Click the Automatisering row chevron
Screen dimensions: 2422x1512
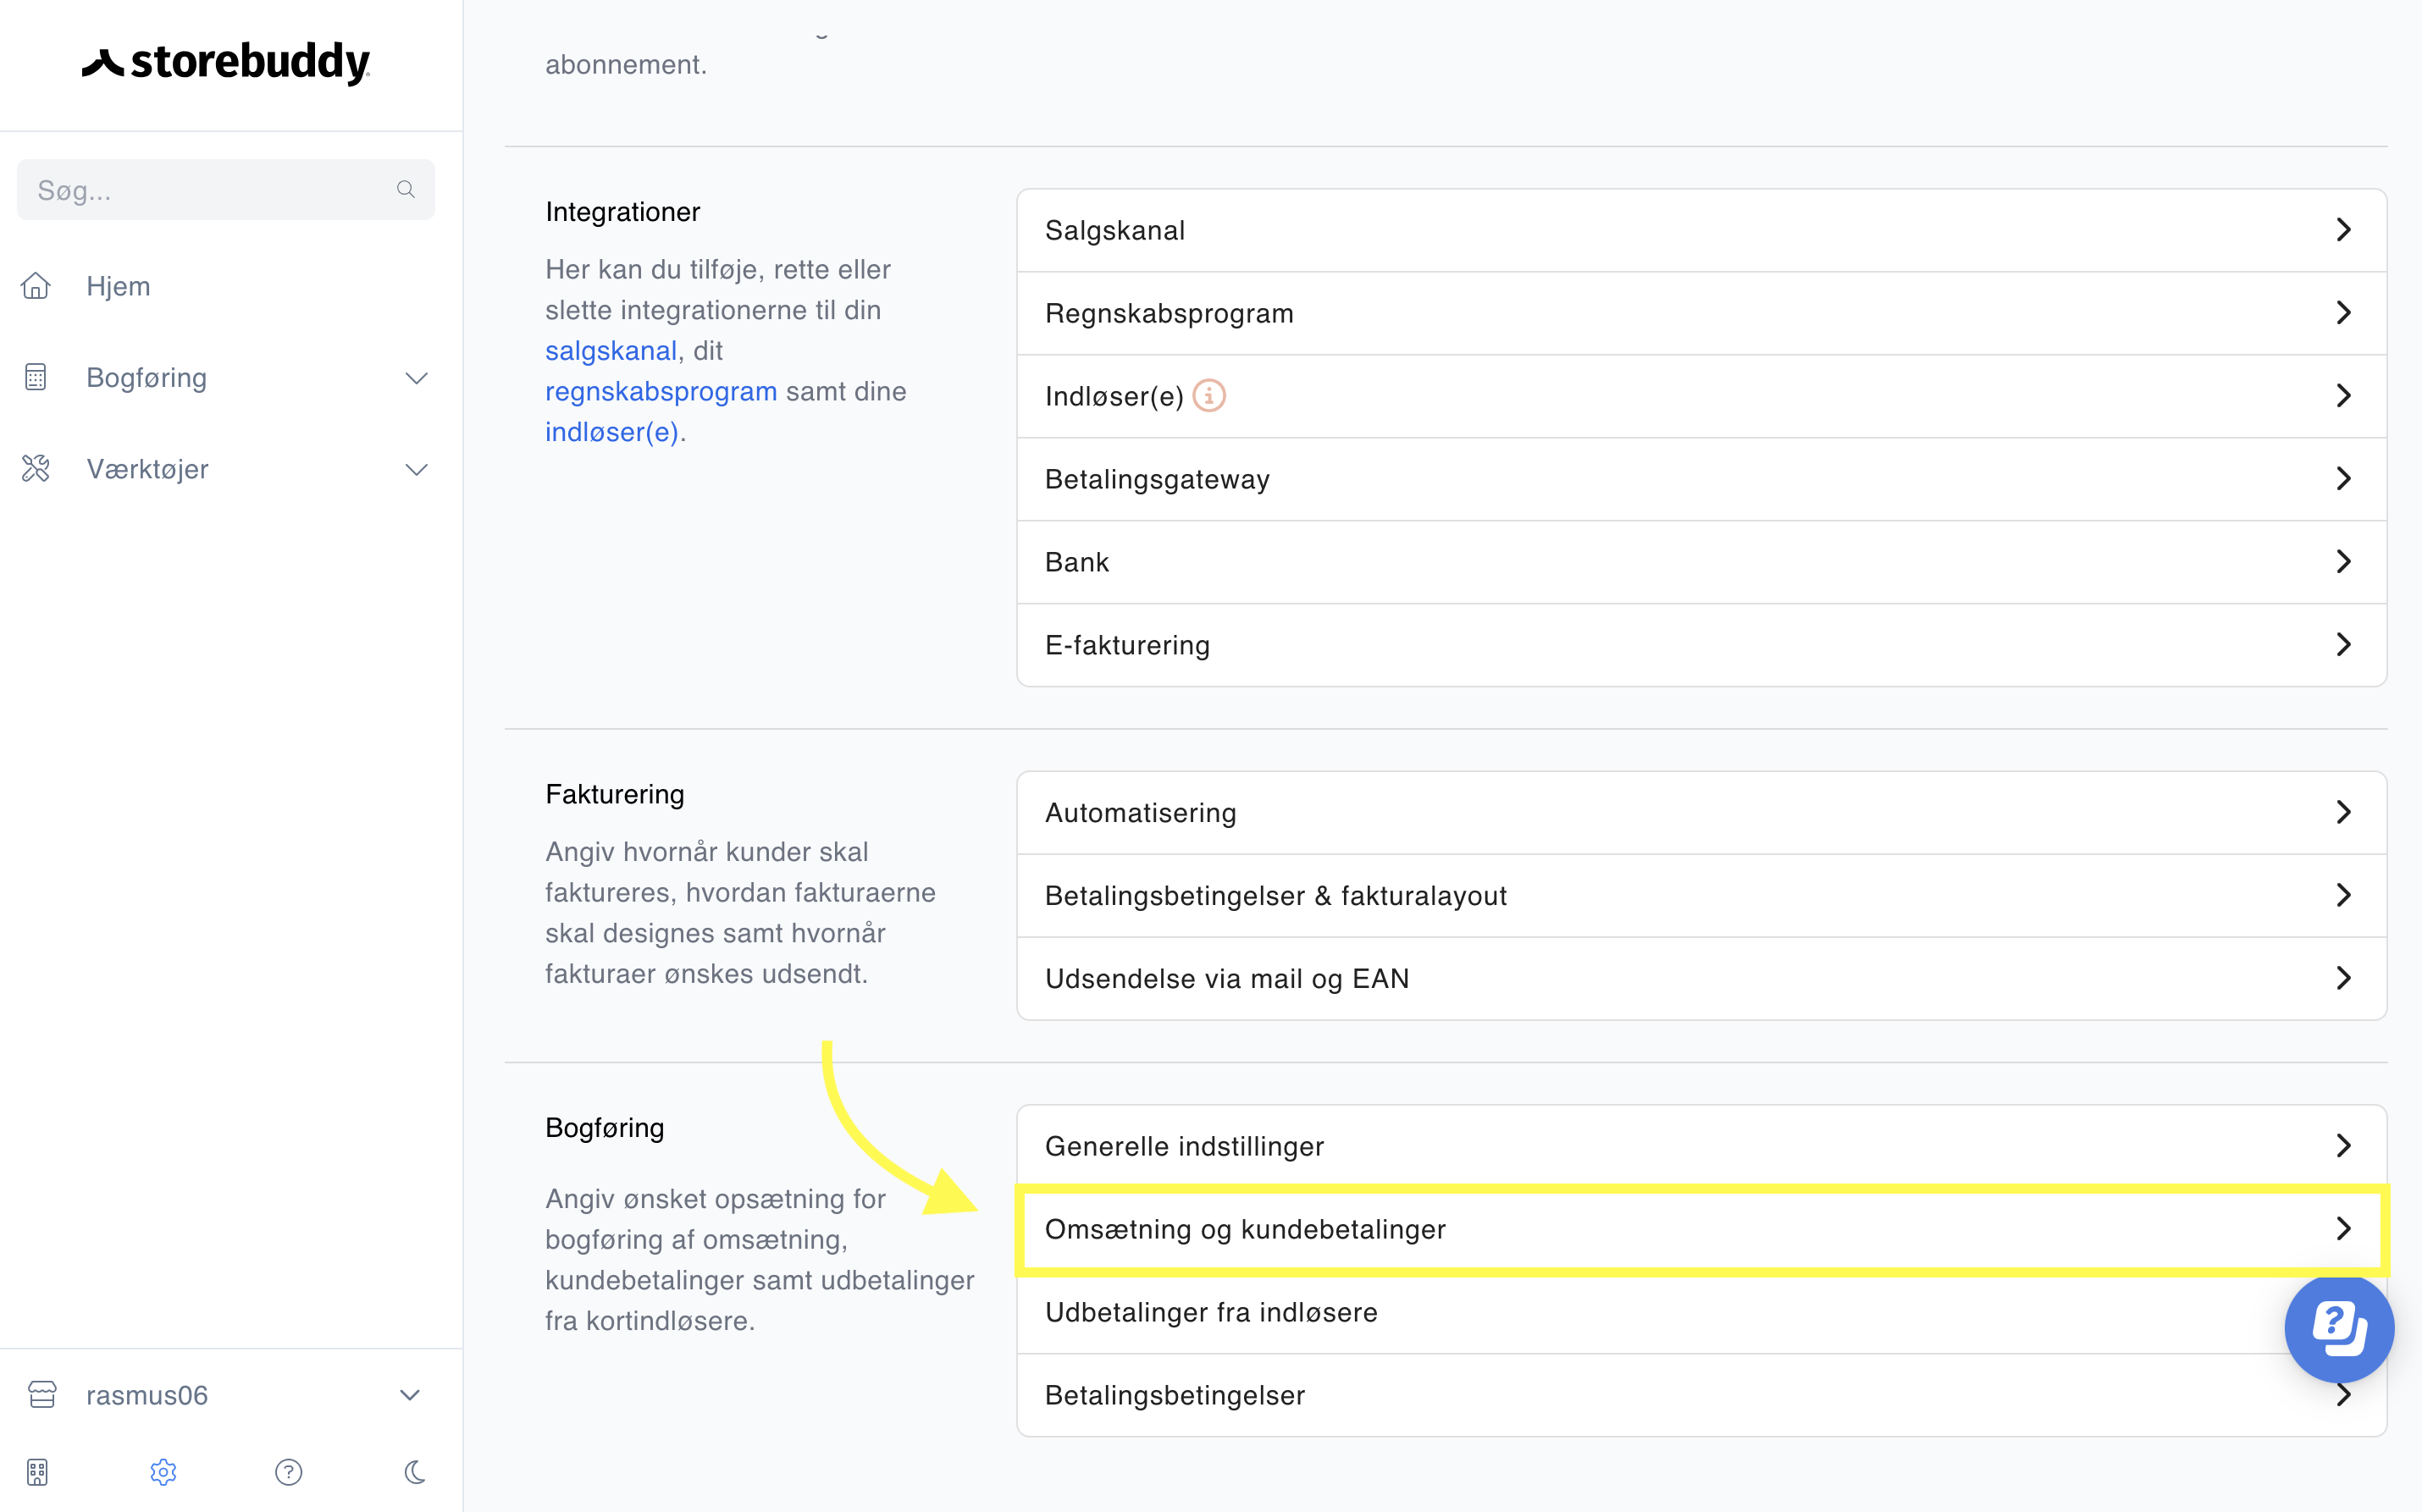click(x=2343, y=812)
